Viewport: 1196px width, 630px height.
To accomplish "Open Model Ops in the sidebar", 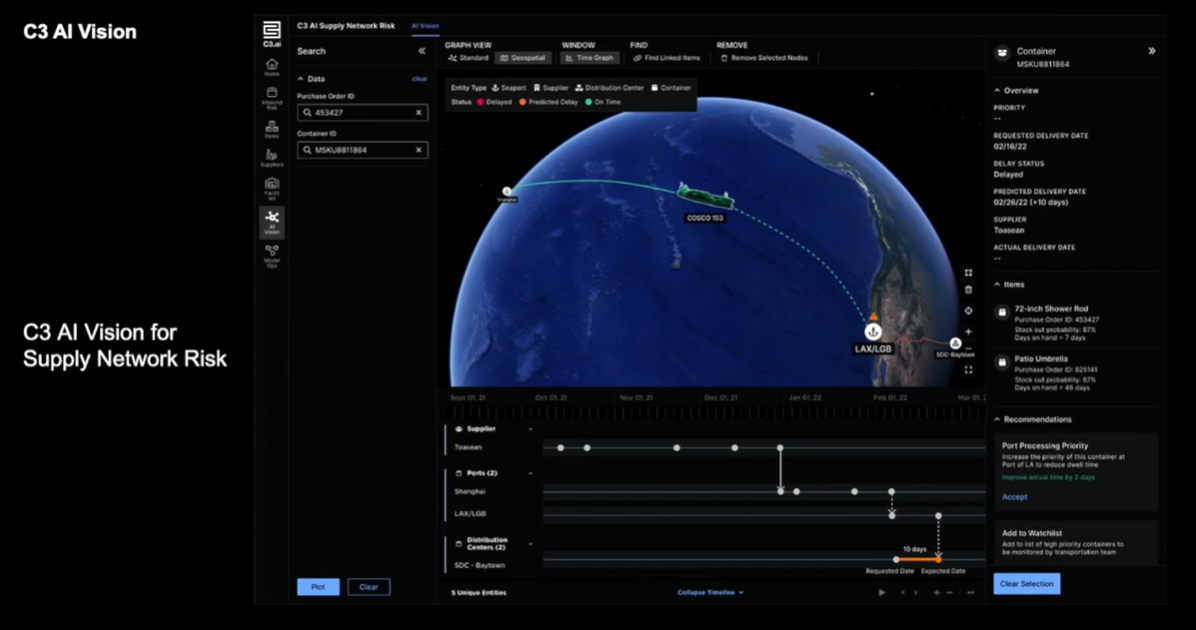I will point(271,255).
